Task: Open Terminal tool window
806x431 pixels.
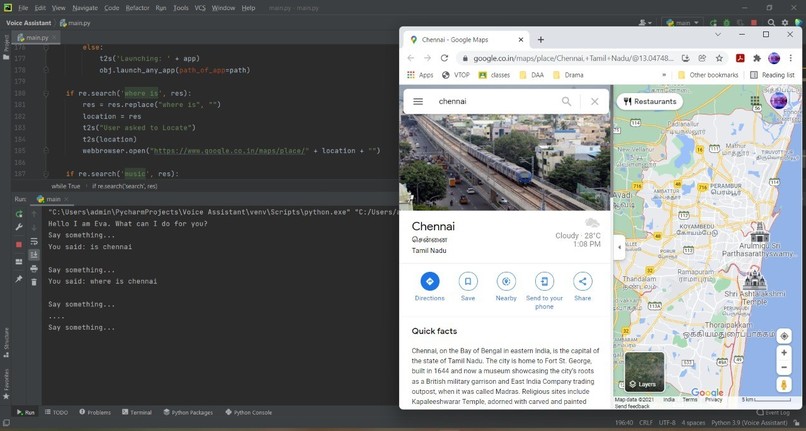Action: click(x=137, y=412)
